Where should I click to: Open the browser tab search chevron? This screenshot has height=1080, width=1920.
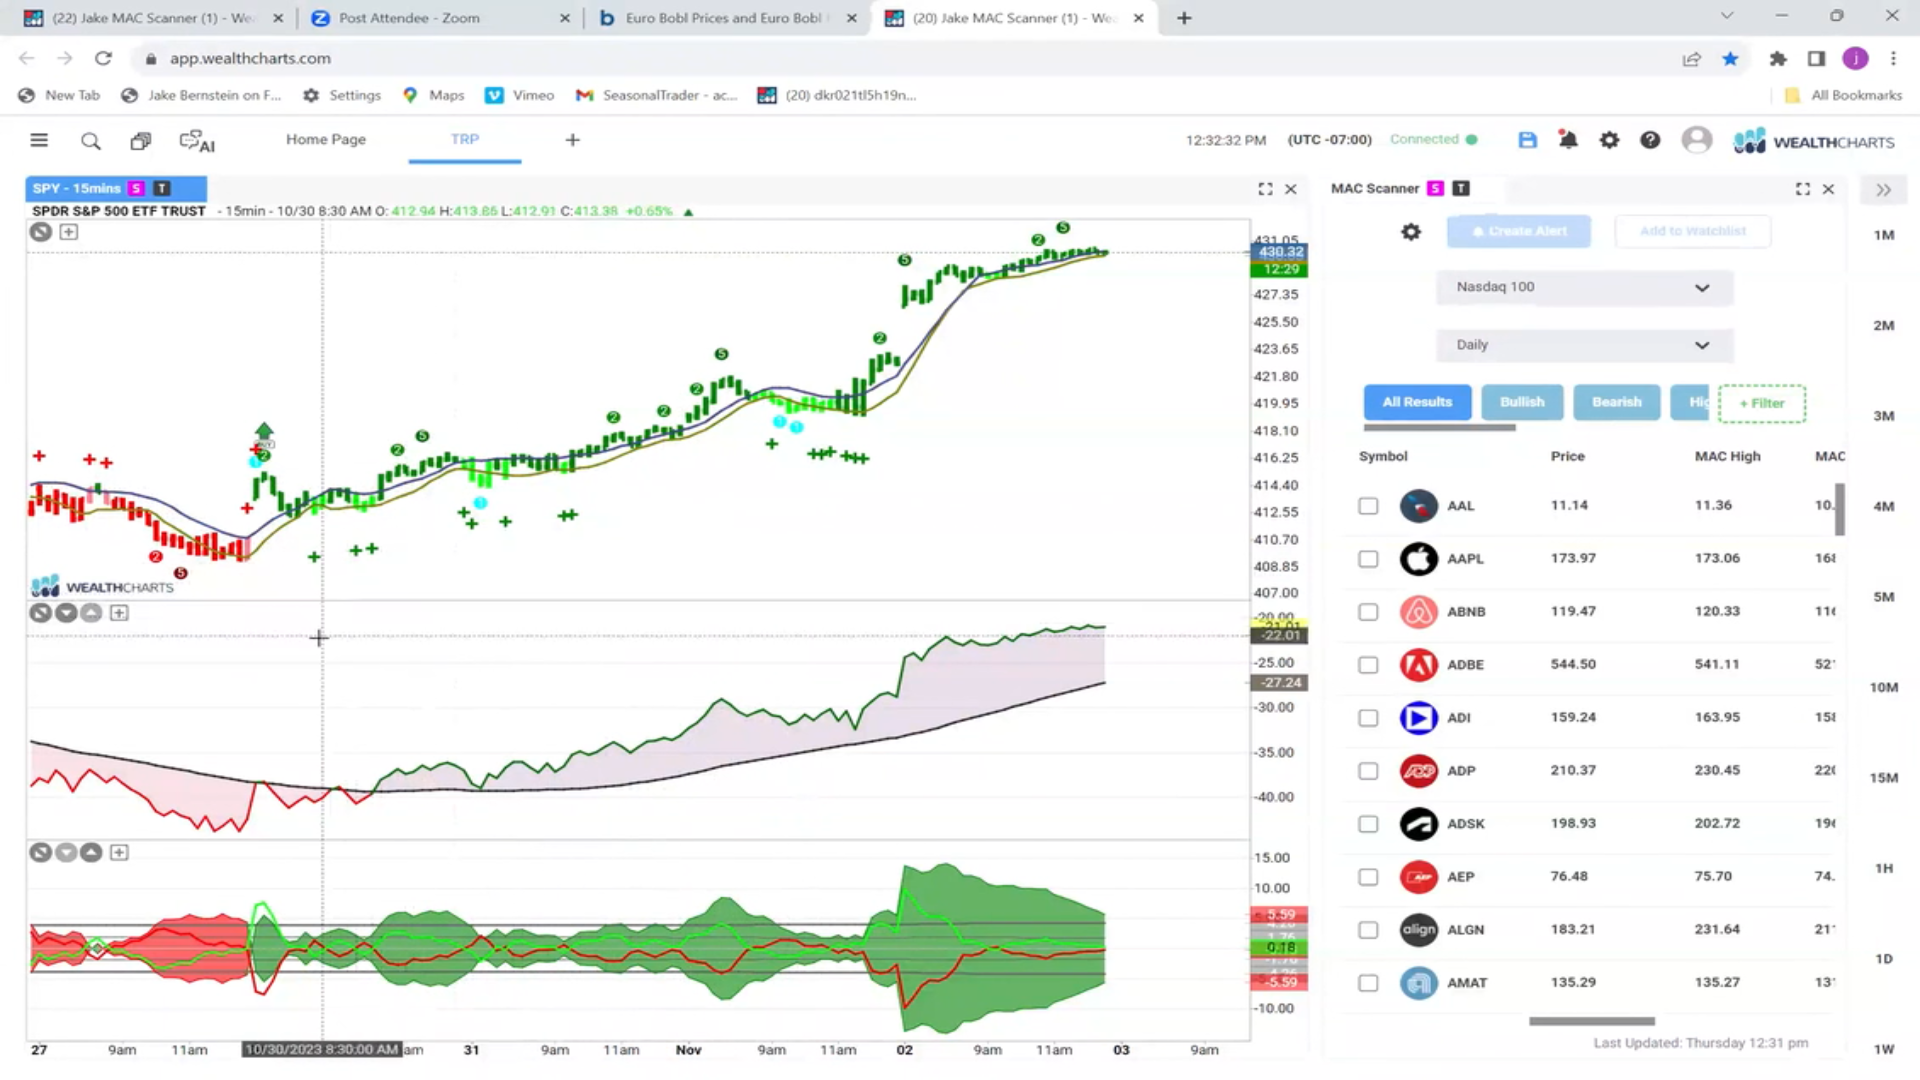tap(1727, 17)
